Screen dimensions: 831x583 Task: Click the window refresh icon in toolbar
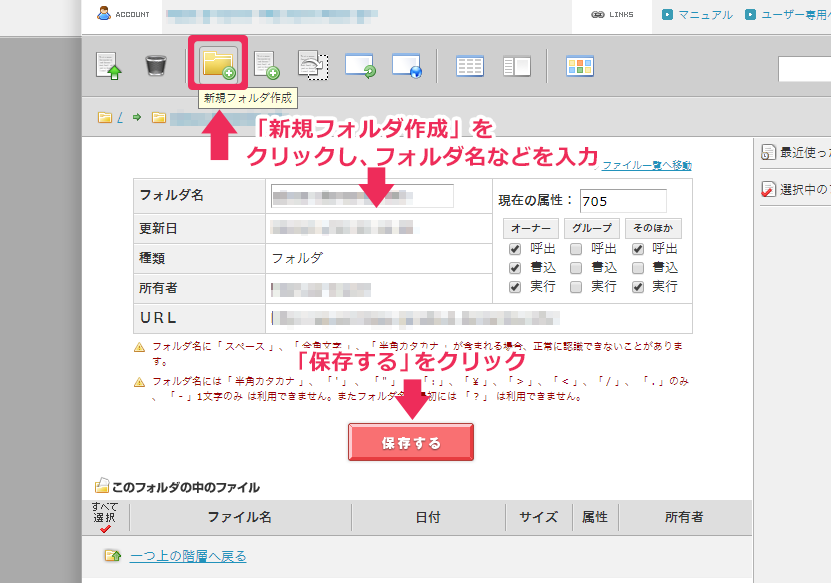point(360,66)
